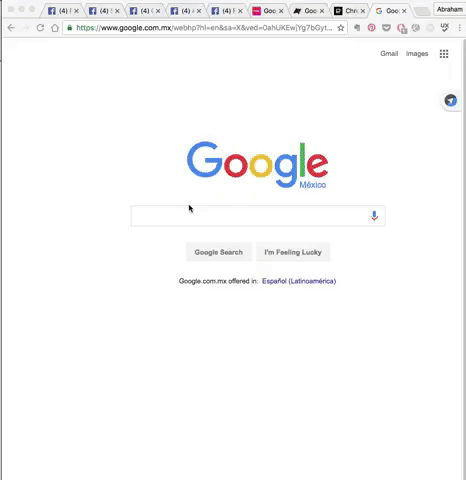Viewport: 466px width, 480px height.
Task: Open the Abraham profile switcher
Action: pyautogui.click(x=450, y=9)
